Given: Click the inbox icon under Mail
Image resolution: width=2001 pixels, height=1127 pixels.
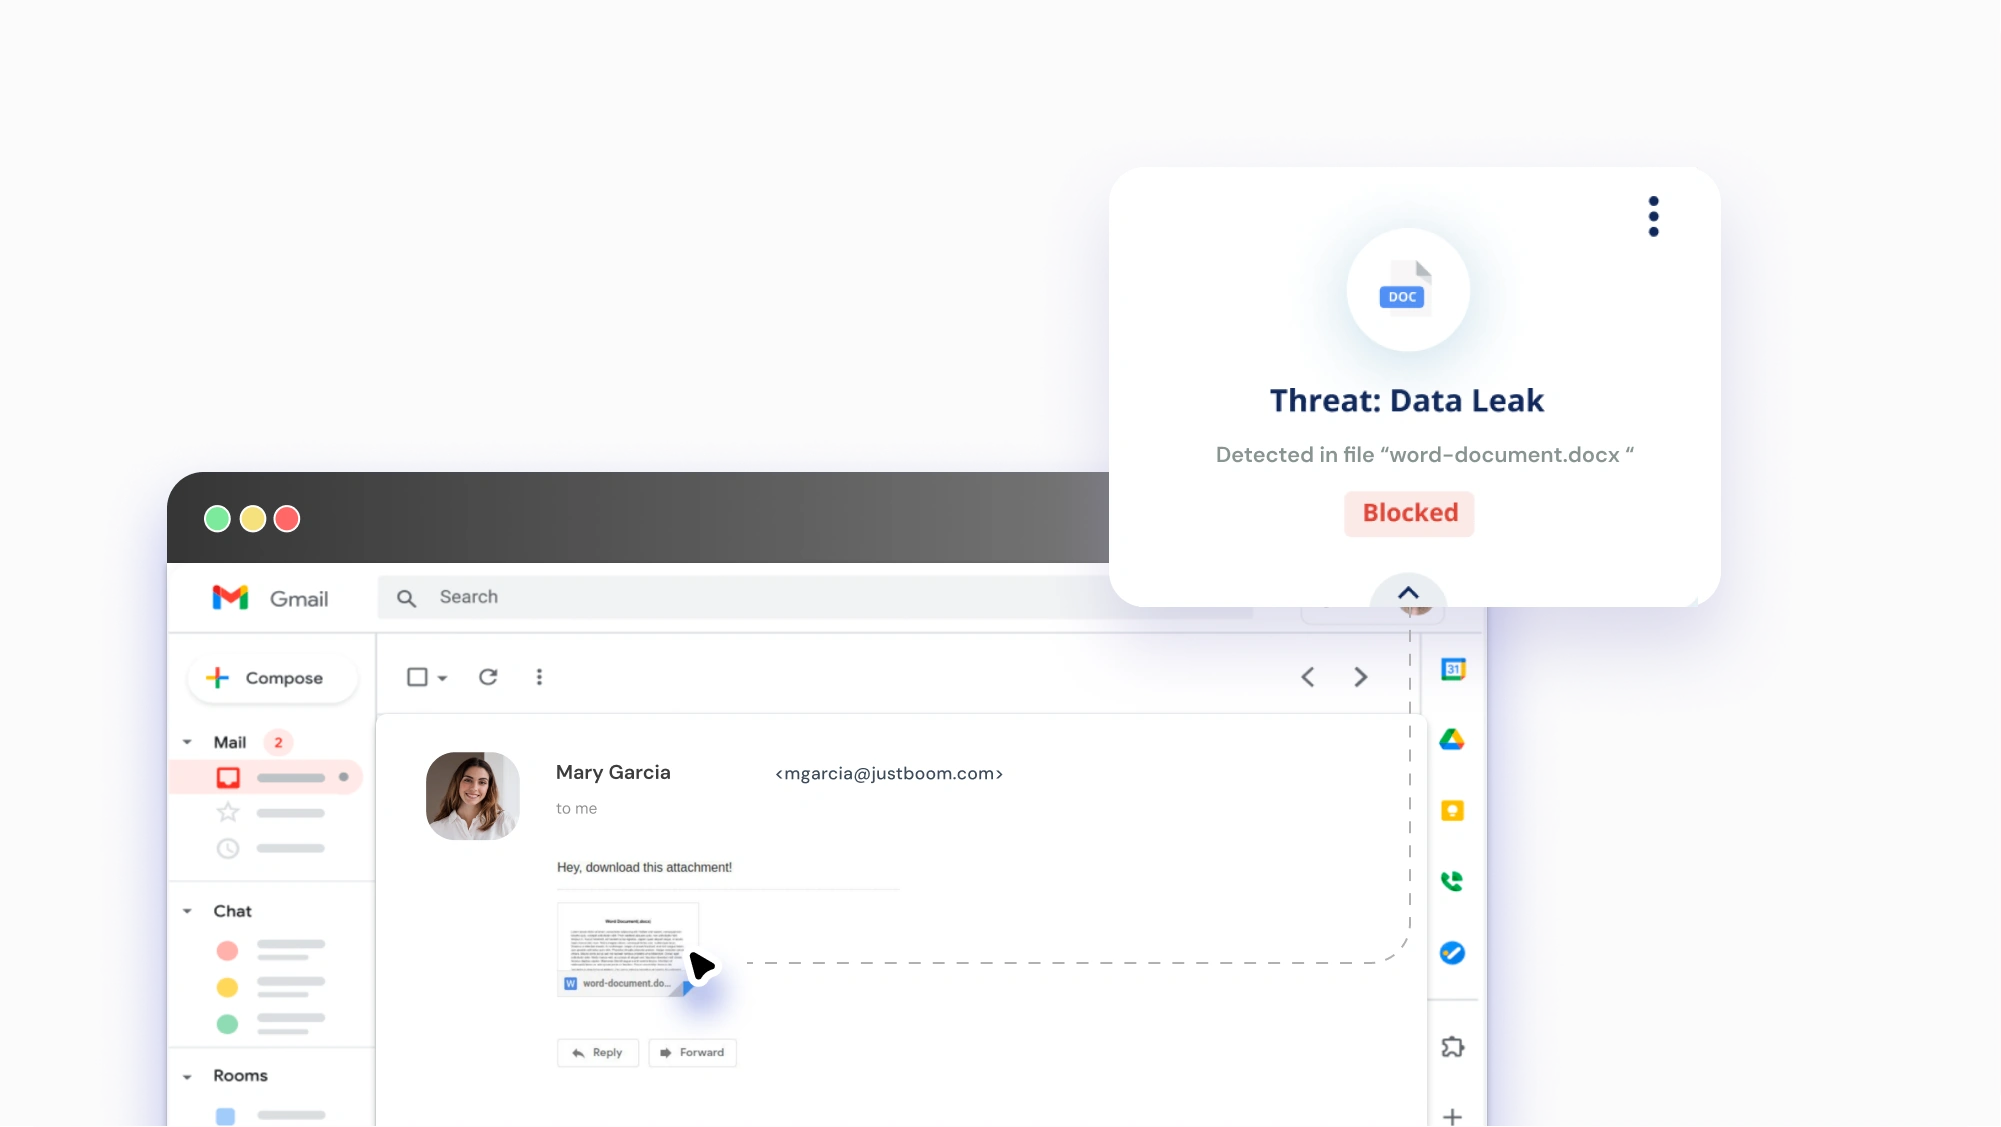Looking at the screenshot, I should click(x=228, y=777).
